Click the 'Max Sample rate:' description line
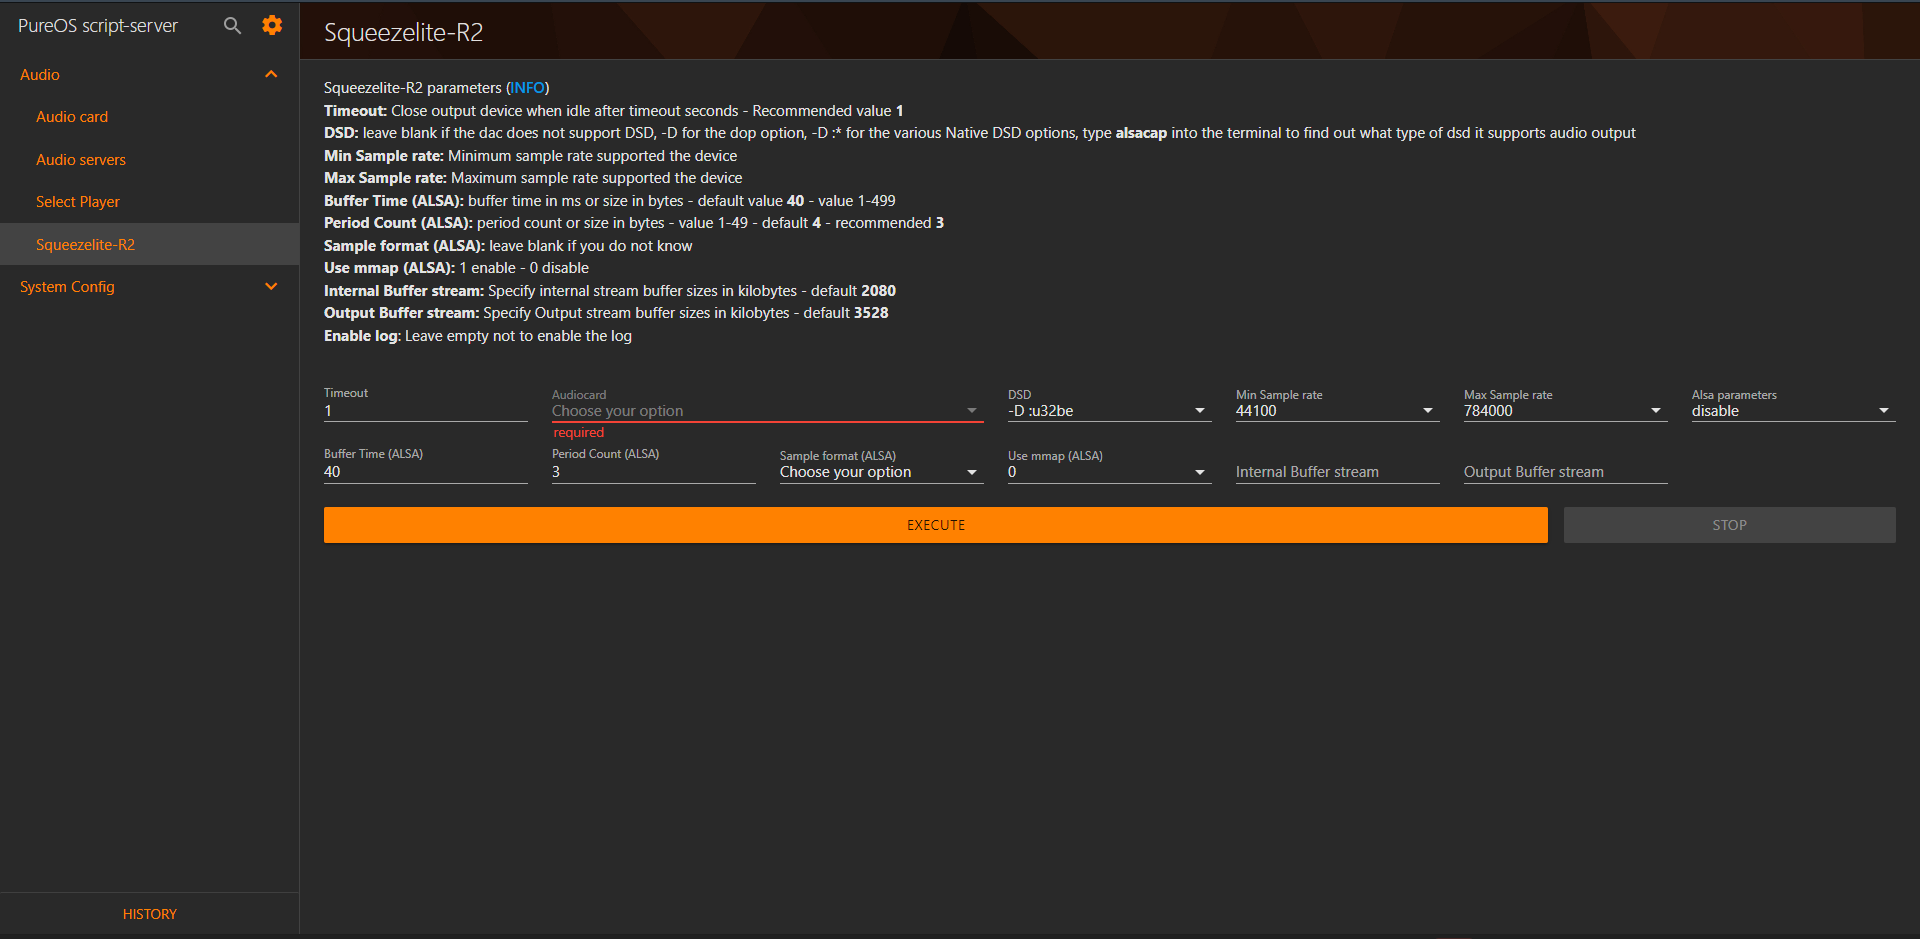 (533, 178)
